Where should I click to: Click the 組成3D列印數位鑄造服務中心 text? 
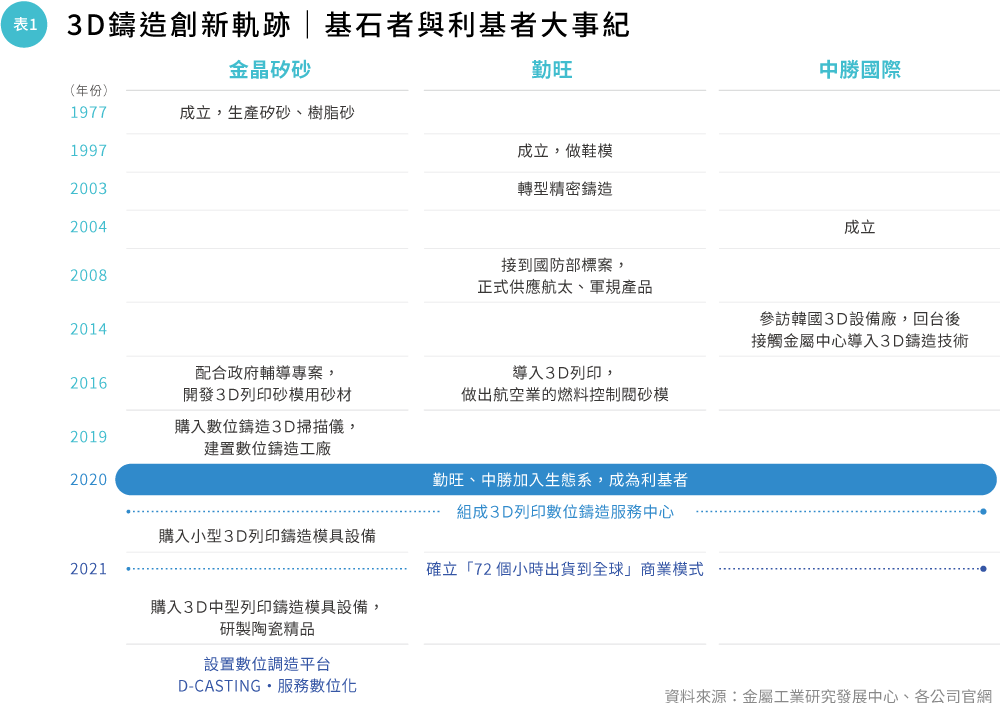click(x=565, y=512)
